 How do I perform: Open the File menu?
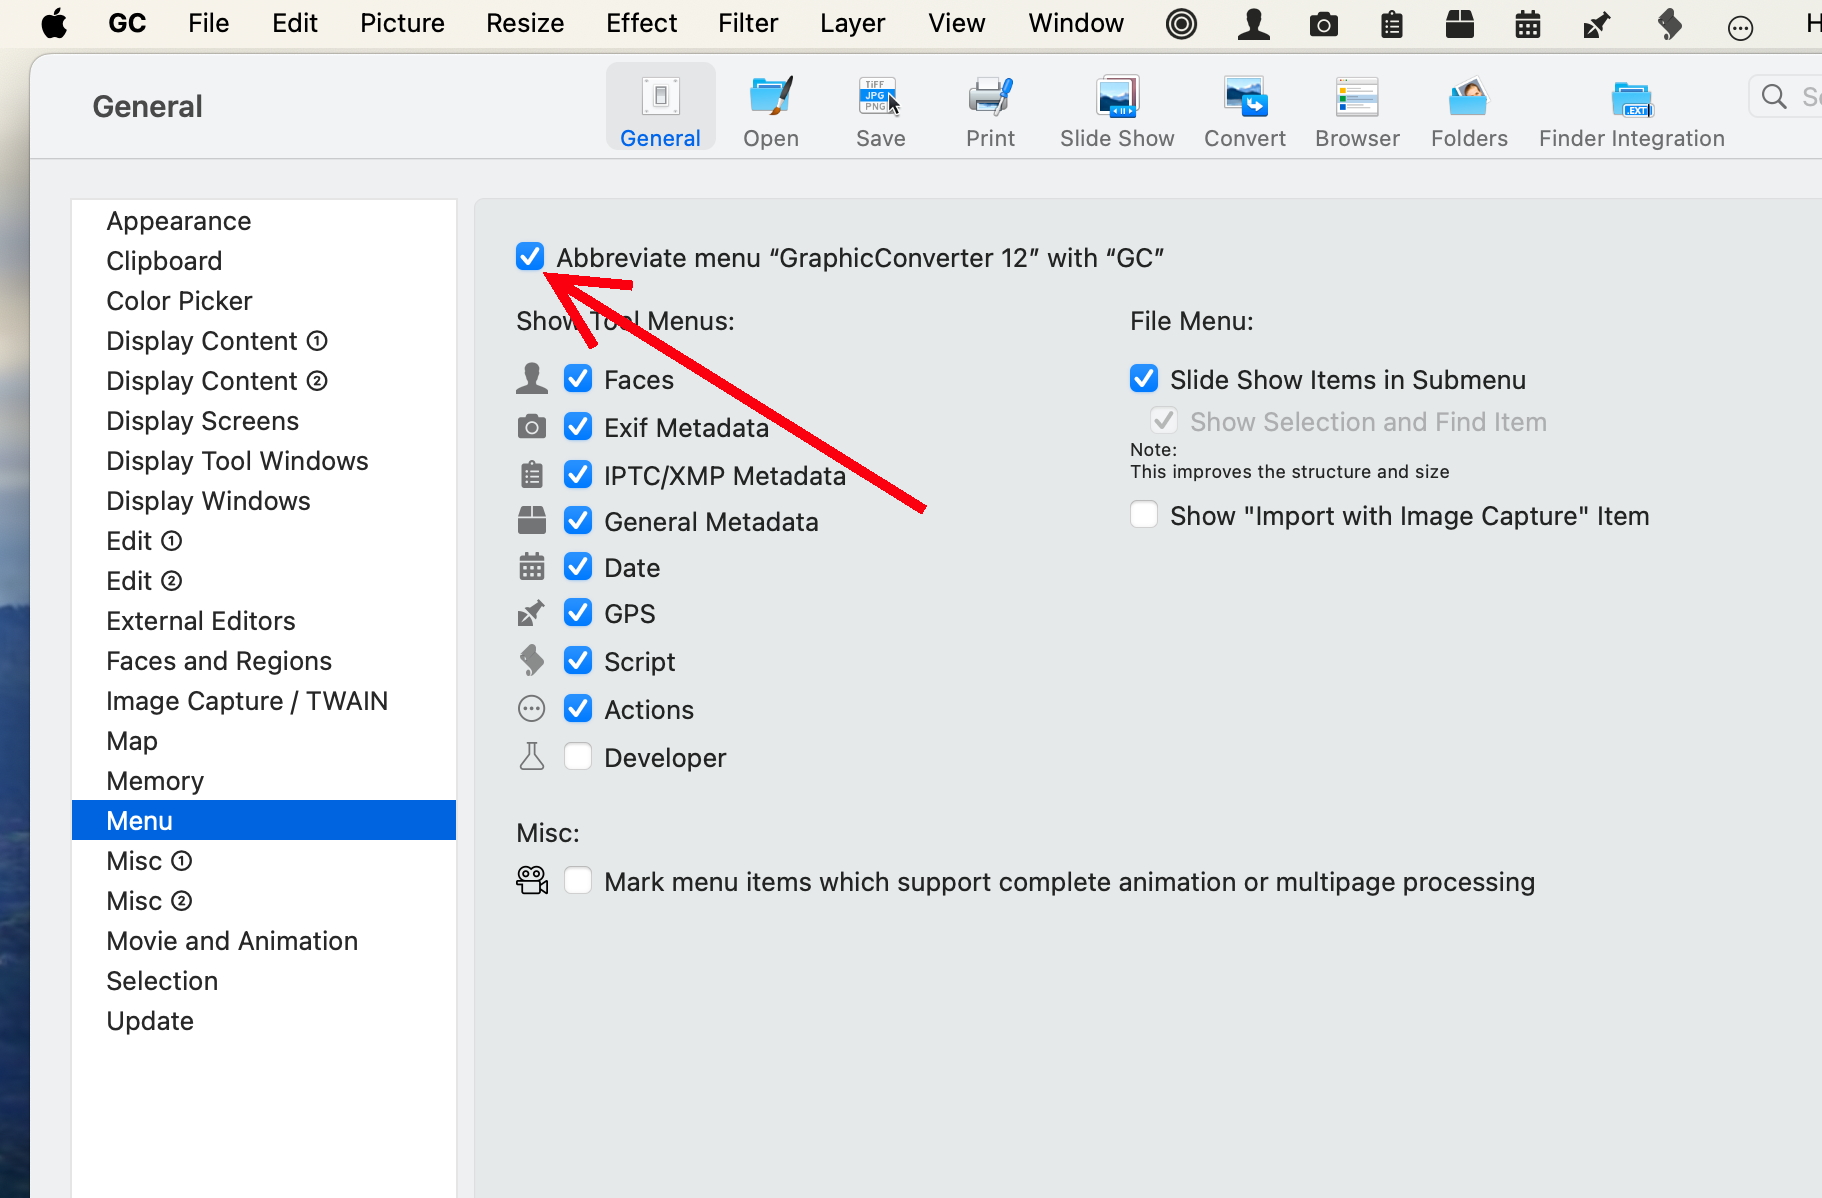[208, 23]
